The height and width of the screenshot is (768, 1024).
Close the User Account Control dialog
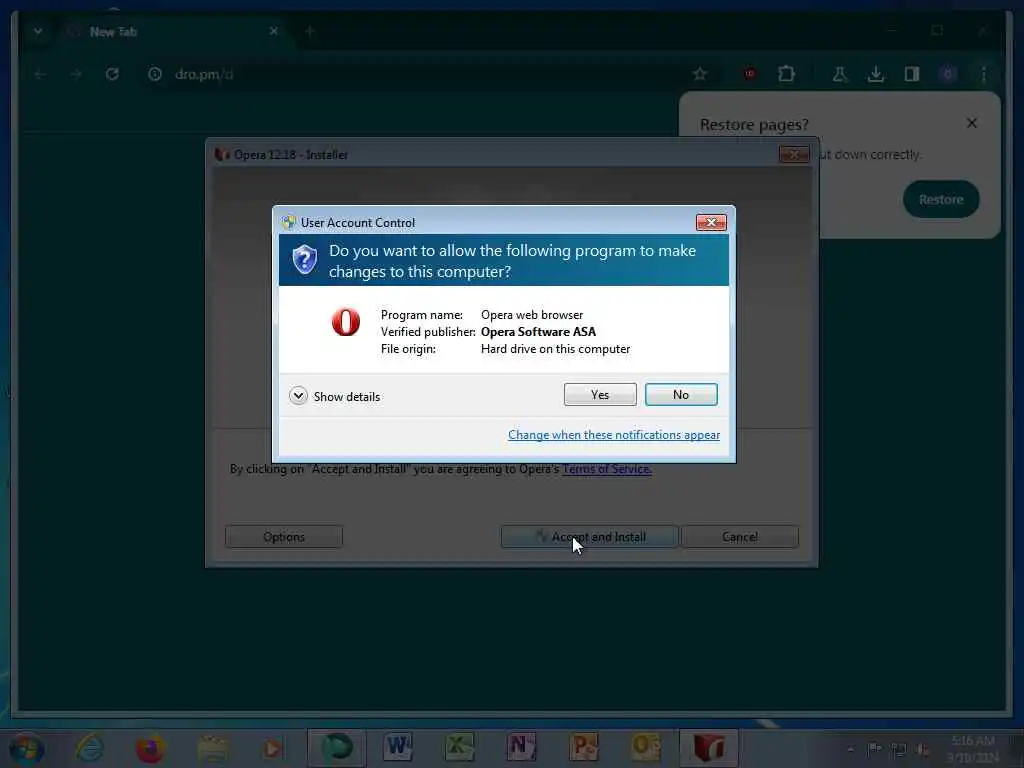click(711, 223)
